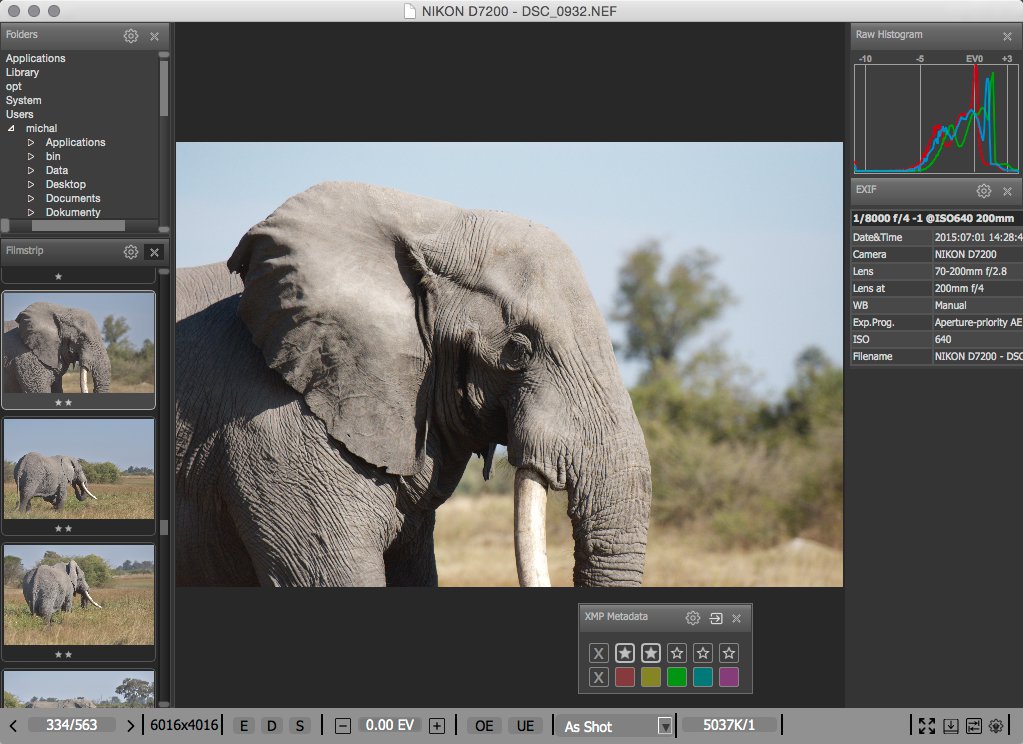This screenshot has width=1023, height=744.
Task: Apply the cyan color label
Action: pyautogui.click(x=703, y=677)
